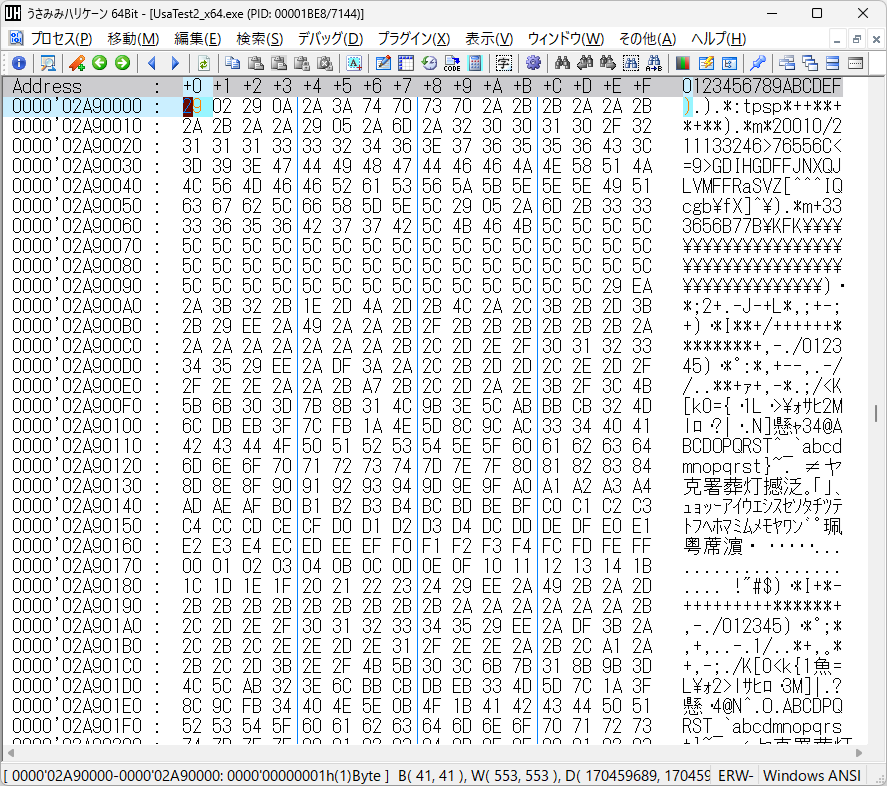This screenshot has height=786, width=887.
Task: Open the デバッグ(D) menu
Action: tap(330, 39)
